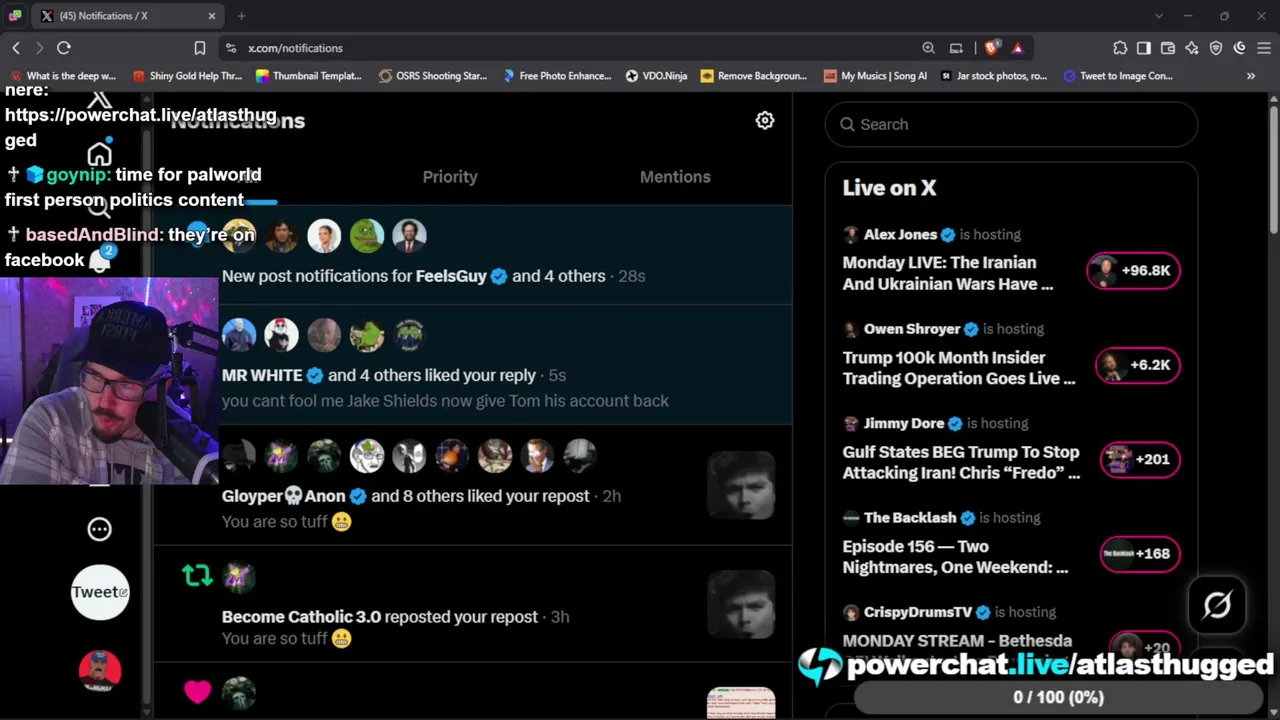Image resolution: width=1280 pixels, height=720 pixels.
Task: Click the Brave profile icon in tab strip
Action: (x=15, y=16)
